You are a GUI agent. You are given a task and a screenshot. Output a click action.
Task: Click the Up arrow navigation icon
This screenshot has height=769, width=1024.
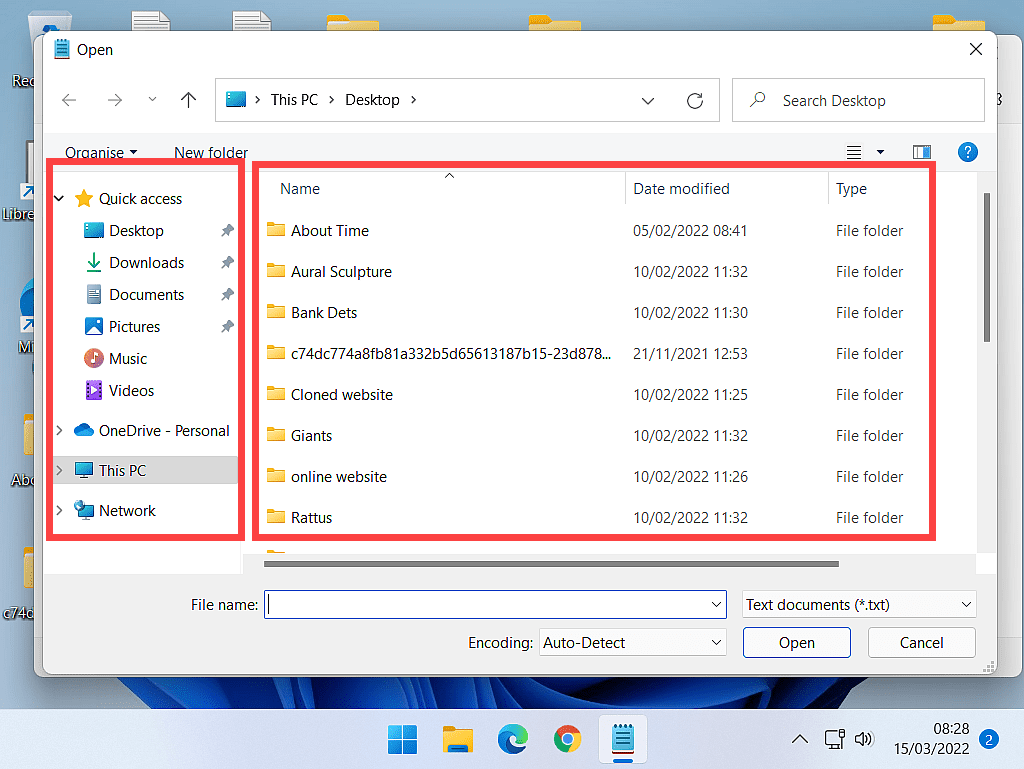188,100
